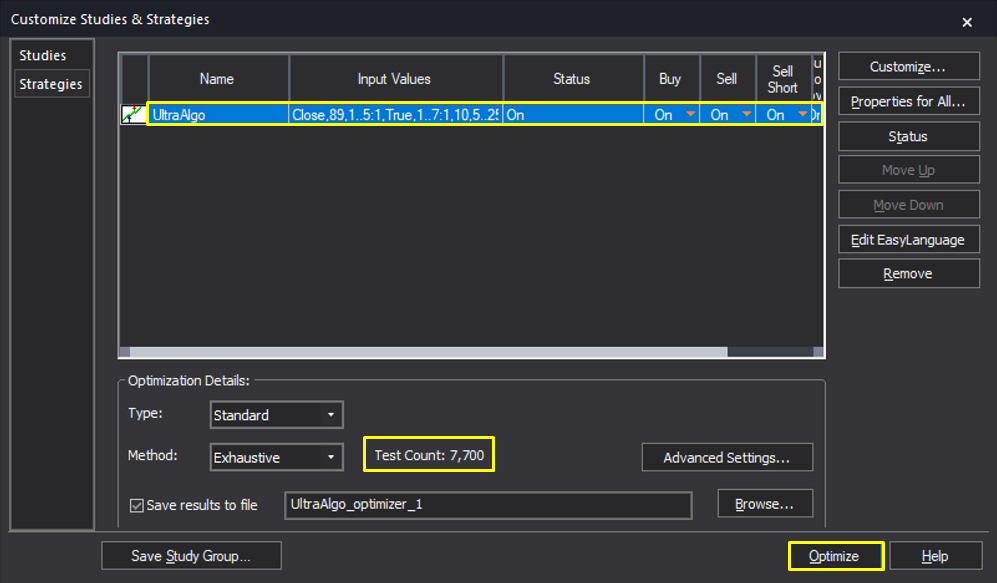The height and width of the screenshot is (583, 997).
Task: Click the Customize... button
Action: [x=909, y=67]
